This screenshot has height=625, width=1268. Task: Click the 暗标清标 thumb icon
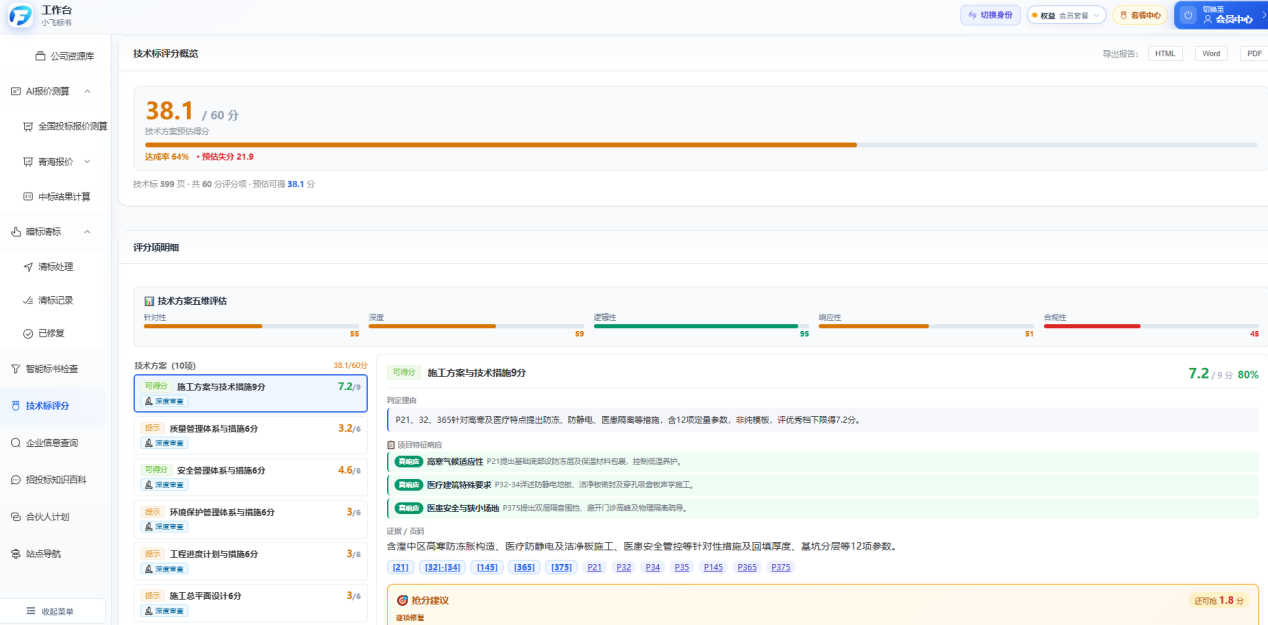point(16,232)
